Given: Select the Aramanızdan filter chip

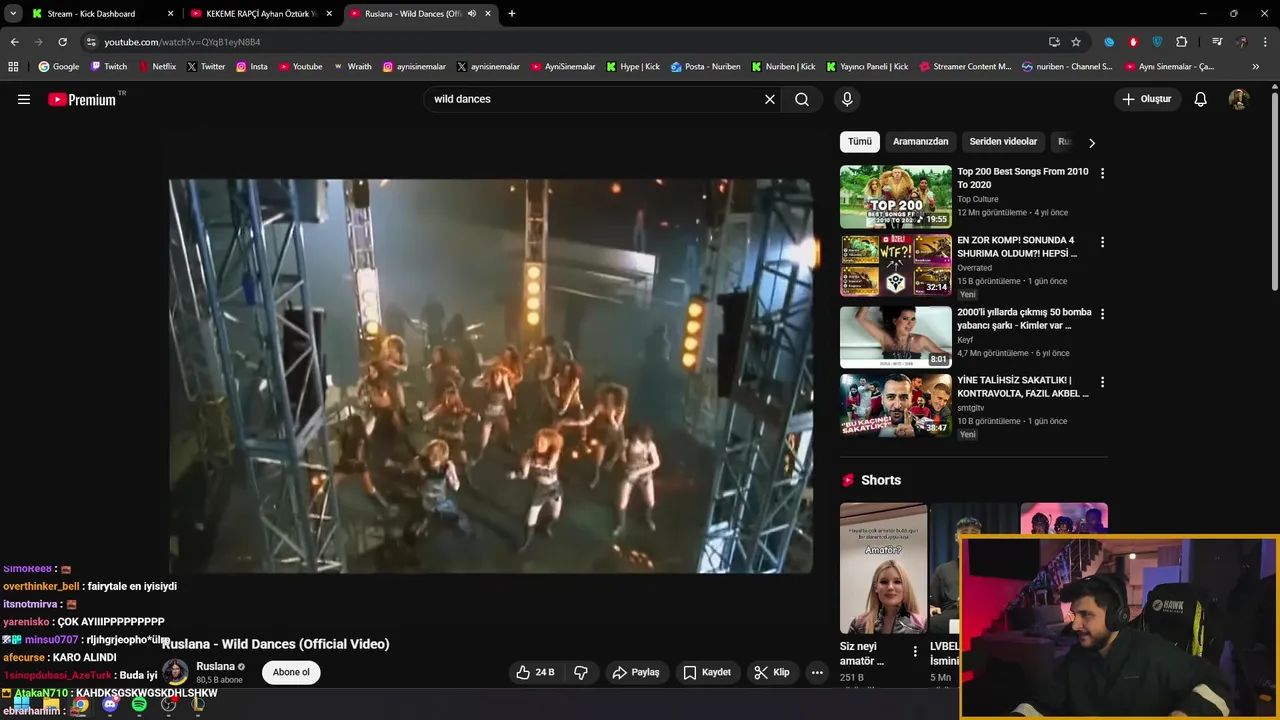Looking at the screenshot, I should click(x=920, y=142).
